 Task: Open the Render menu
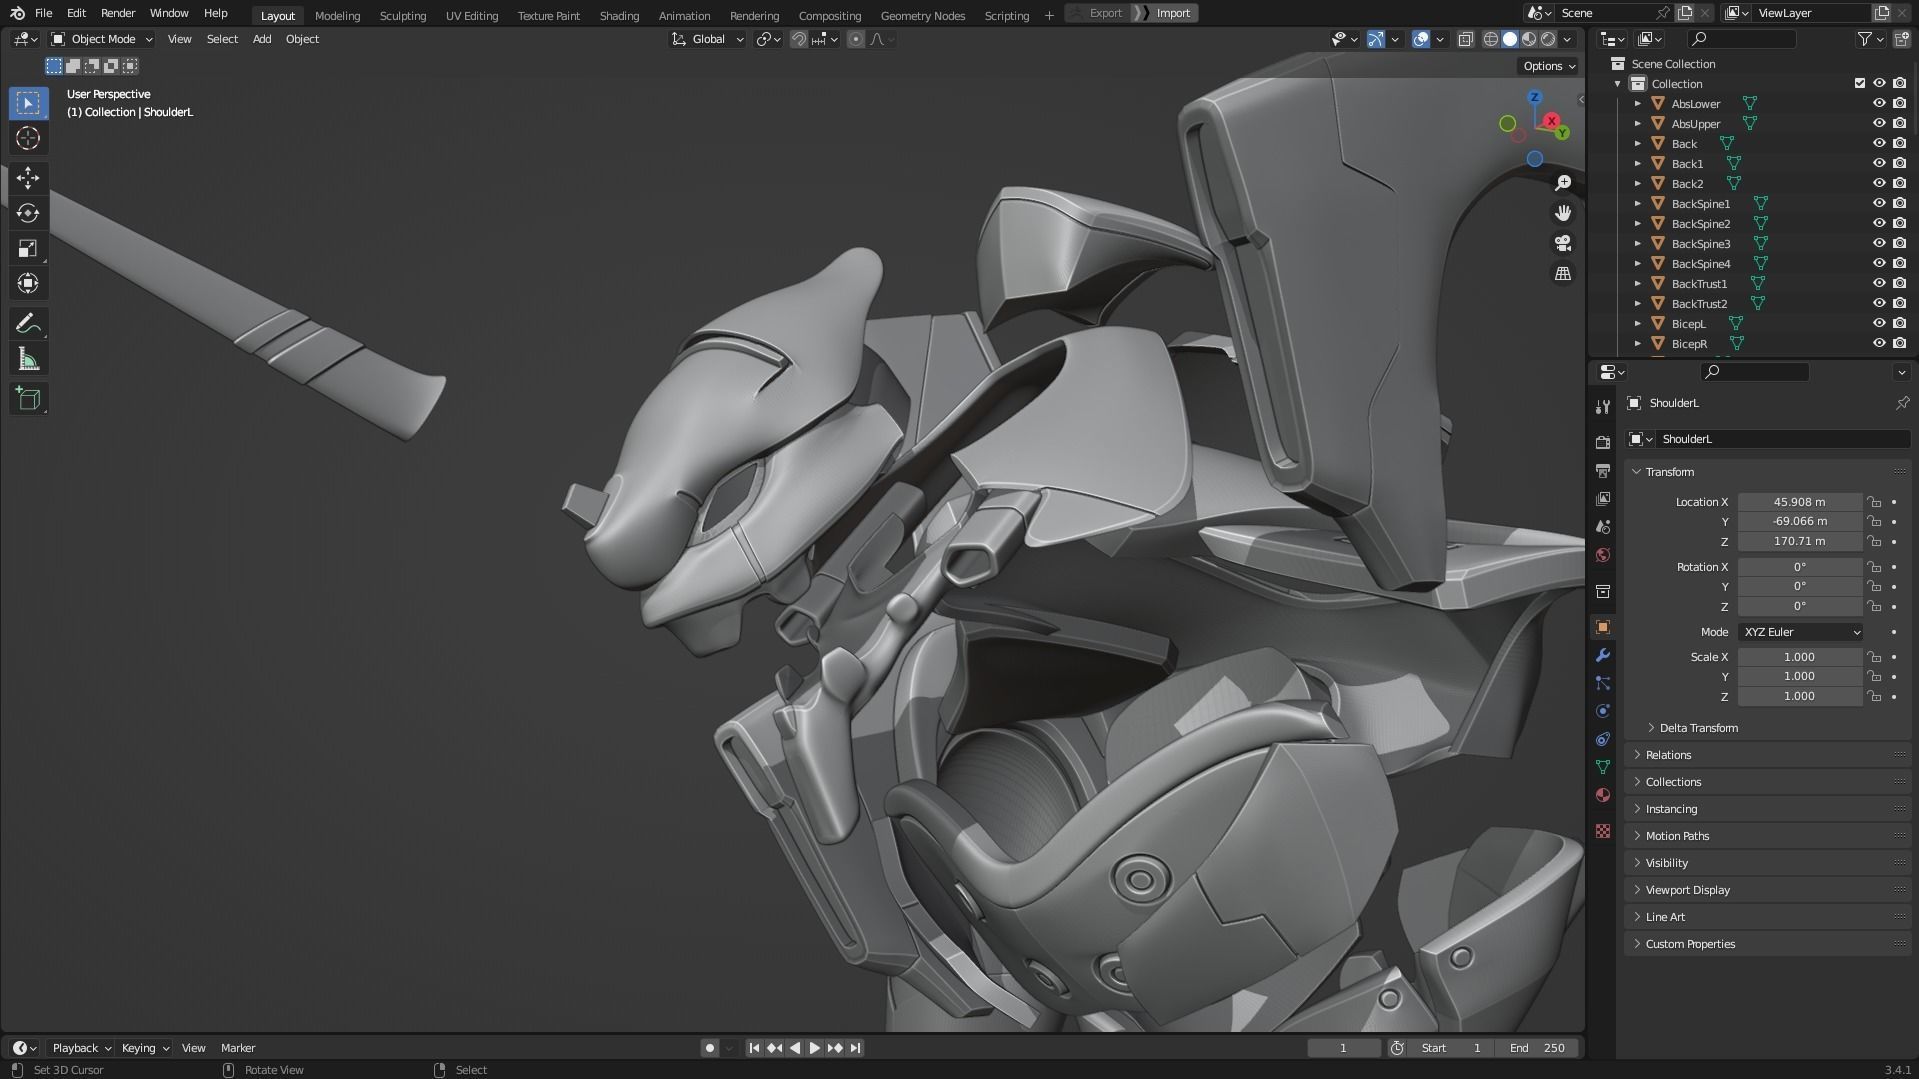coord(118,13)
